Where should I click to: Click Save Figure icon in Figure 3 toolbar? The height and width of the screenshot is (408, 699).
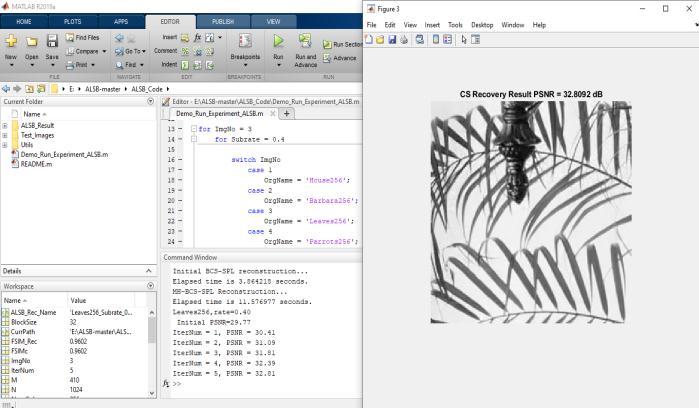(392, 40)
